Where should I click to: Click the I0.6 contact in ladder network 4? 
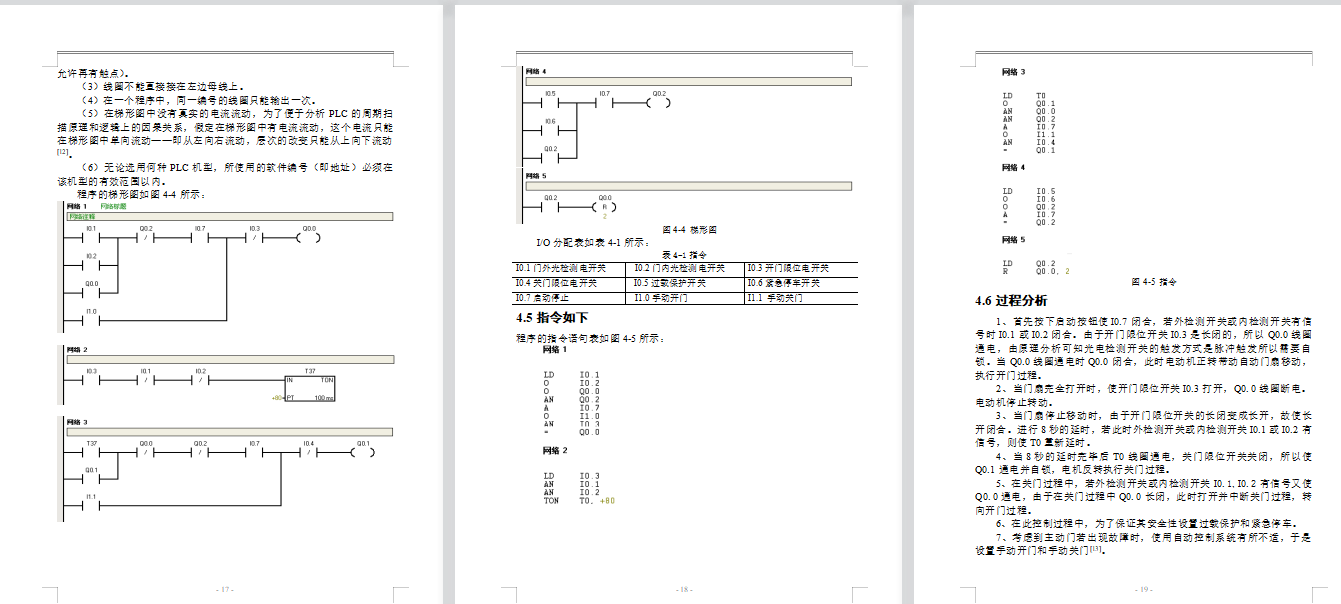tap(550, 129)
